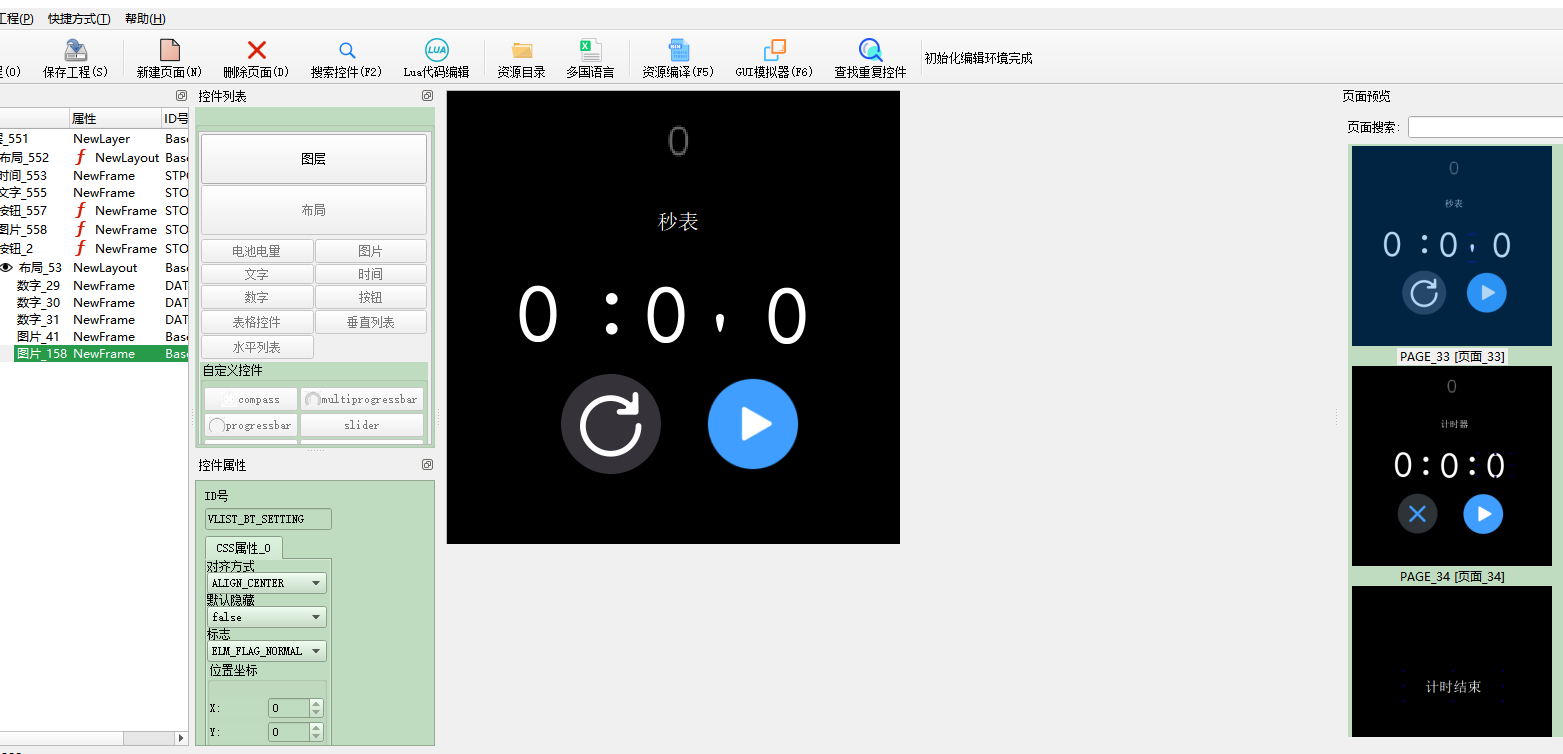Click the Layer (图层) widget button

[314, 159]
